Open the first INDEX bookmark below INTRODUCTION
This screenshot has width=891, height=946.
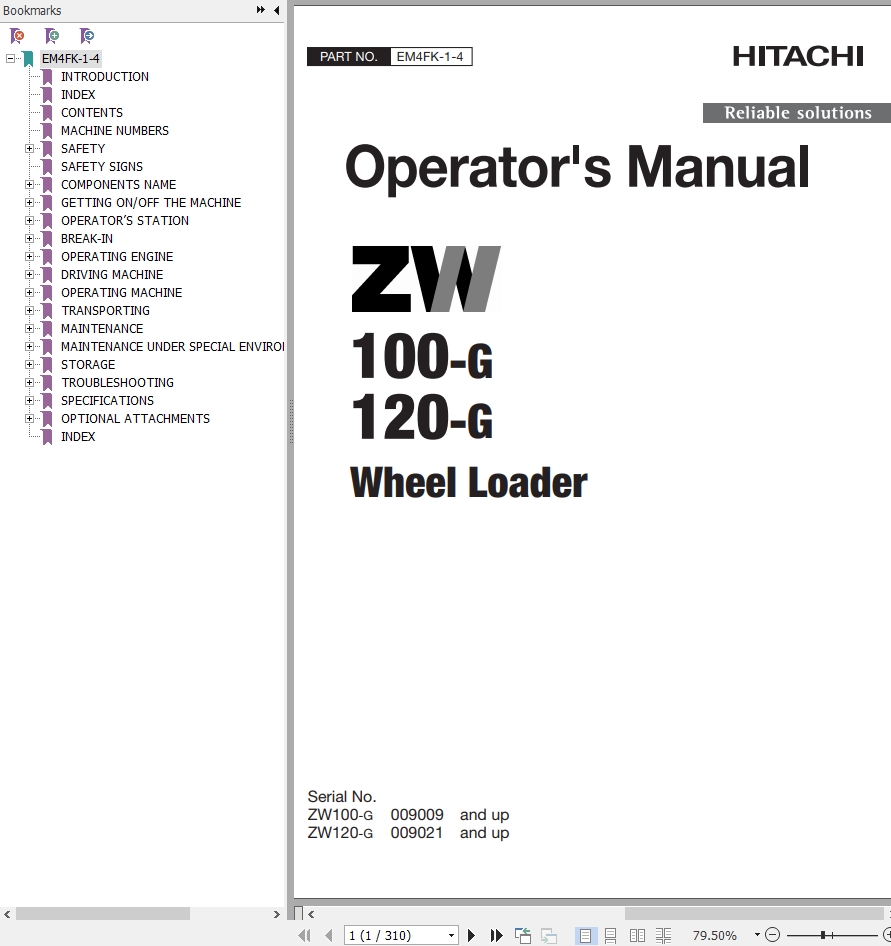pyautogui.click(x=78, y=95)
